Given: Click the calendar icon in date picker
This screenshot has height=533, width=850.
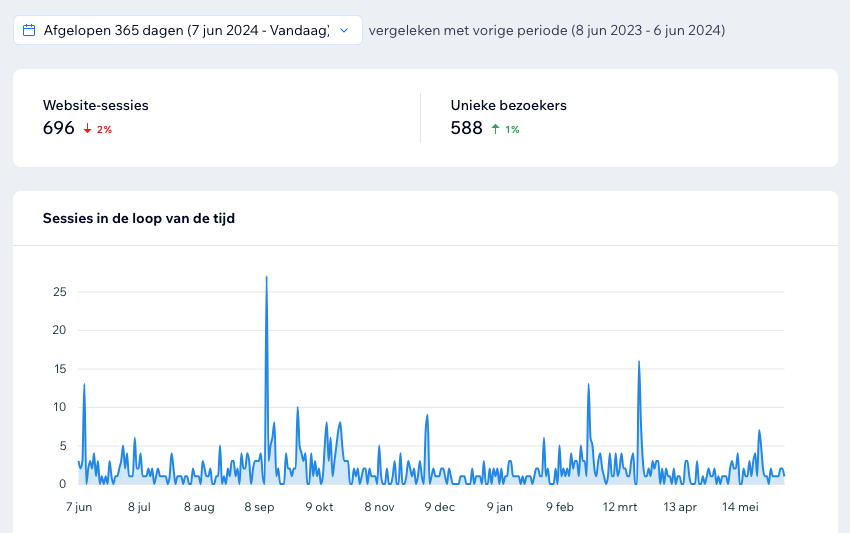Looking at the screenshot, I should [x=29, y=30].
